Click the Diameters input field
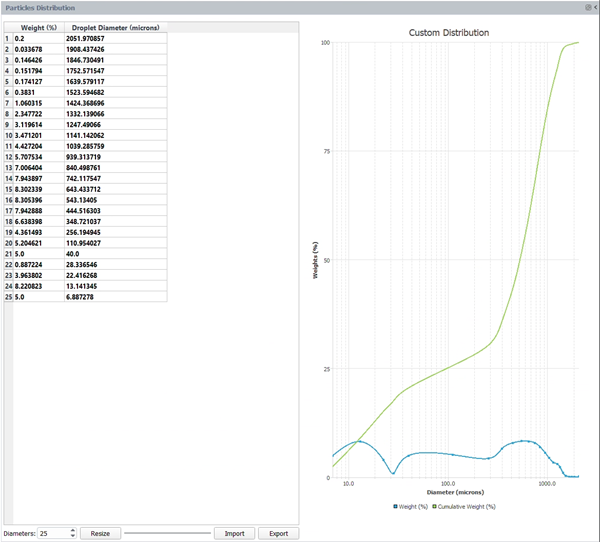 click(53, 534)
